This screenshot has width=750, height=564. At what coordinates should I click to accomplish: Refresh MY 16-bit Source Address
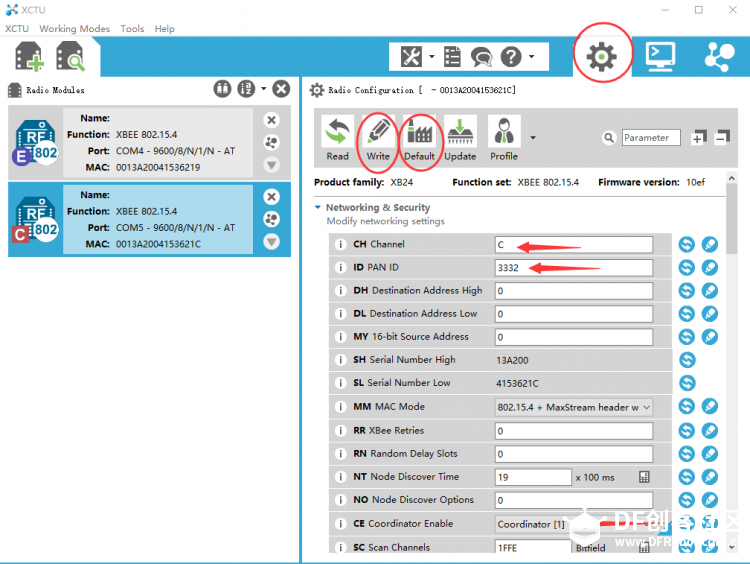coord(687,337)
